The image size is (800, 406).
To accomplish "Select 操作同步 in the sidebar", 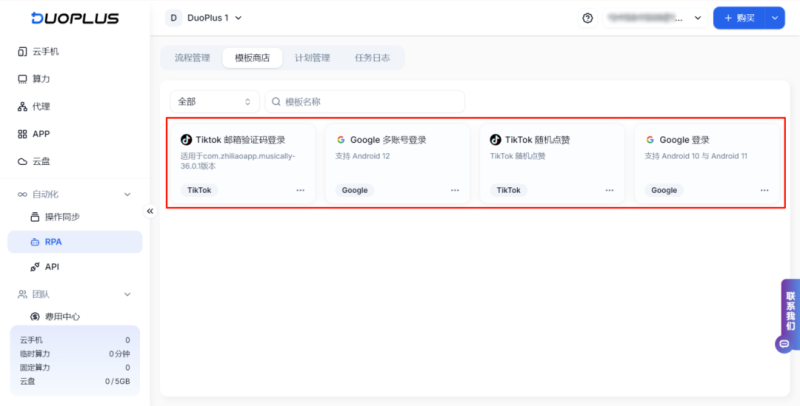I will (62, 217).
